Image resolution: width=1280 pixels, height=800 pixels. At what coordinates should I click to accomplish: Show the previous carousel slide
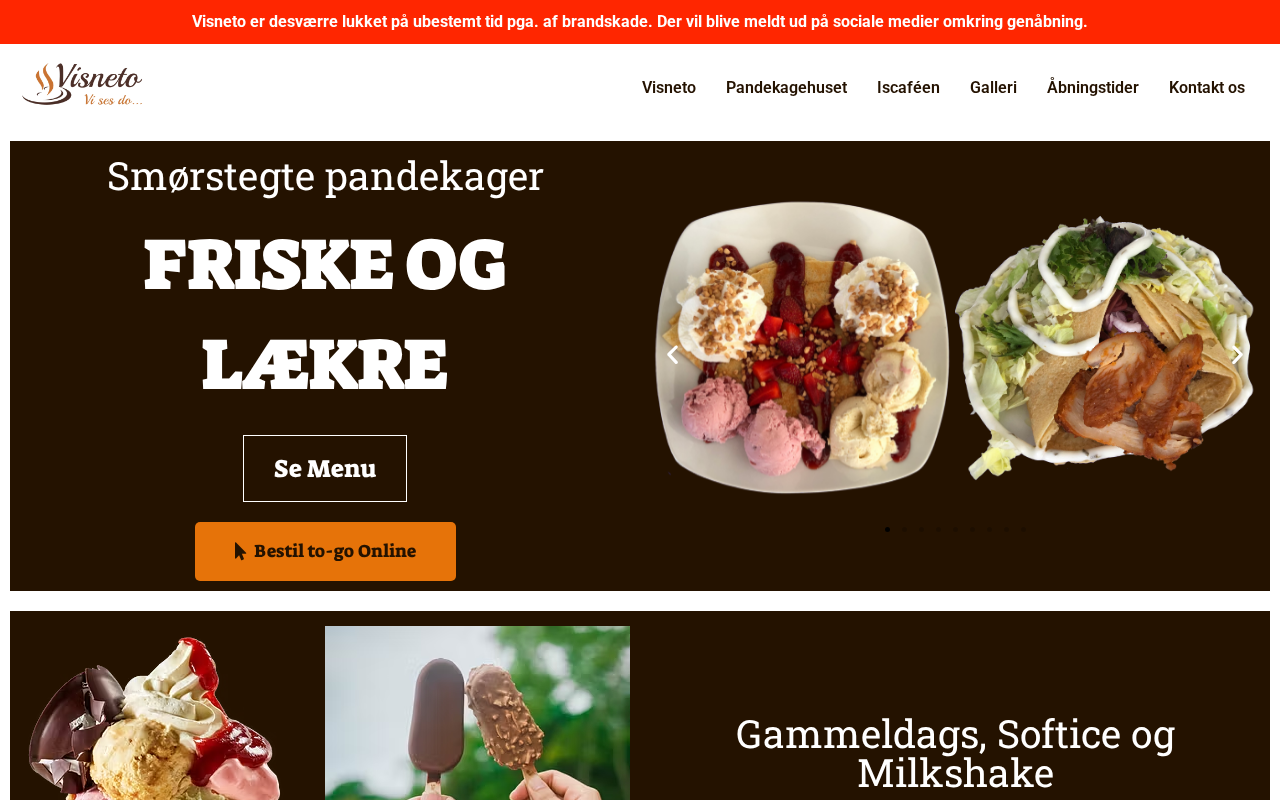point(673,354)
